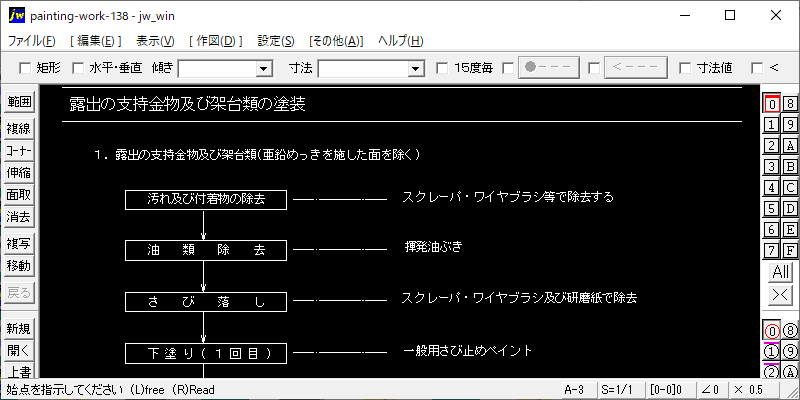Toggle the 矩形 rectangle checkbox
The width and height of the screenshot is (800, 400).
point(24,68)
